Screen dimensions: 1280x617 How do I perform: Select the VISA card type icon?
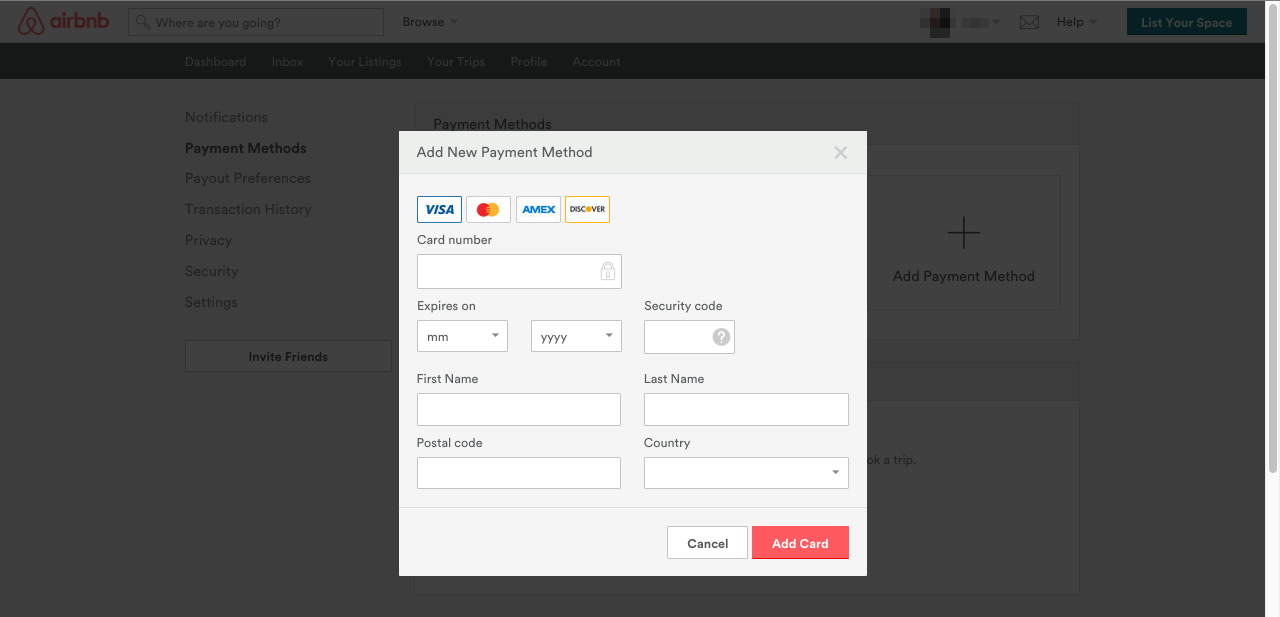click(x=439, y=209)
